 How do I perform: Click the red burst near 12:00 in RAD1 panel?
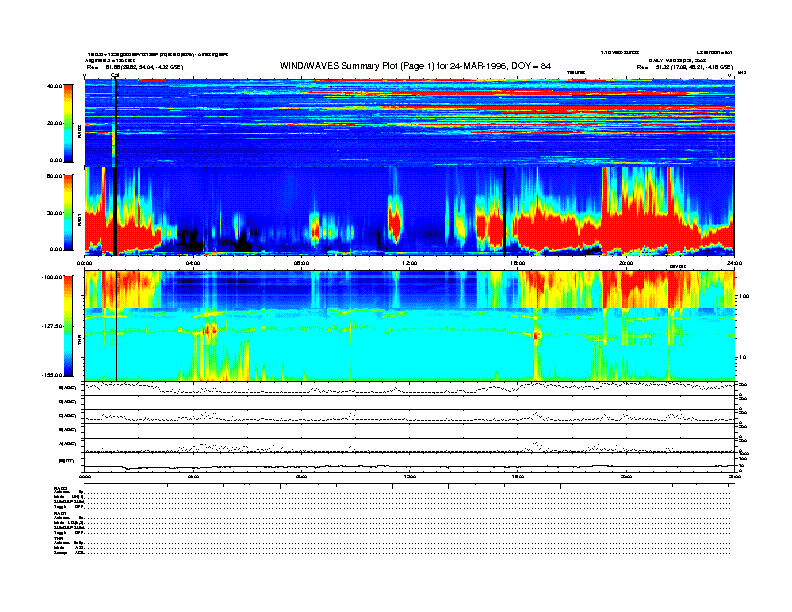pyautogui.click(x=394, y=221)
